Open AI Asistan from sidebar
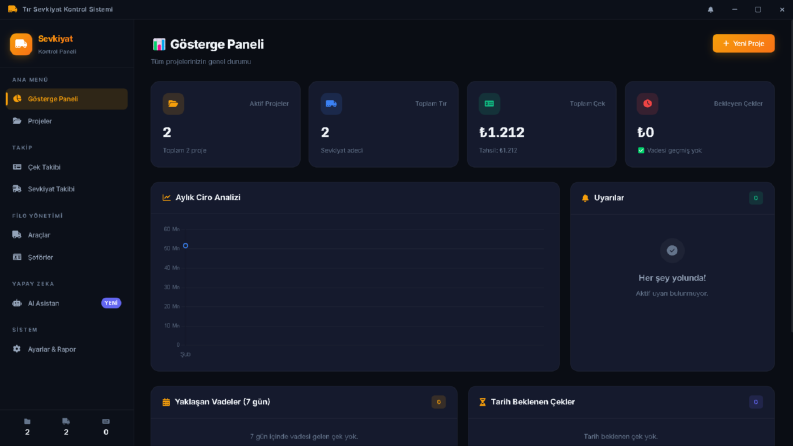793x446 pixels. 67,303
